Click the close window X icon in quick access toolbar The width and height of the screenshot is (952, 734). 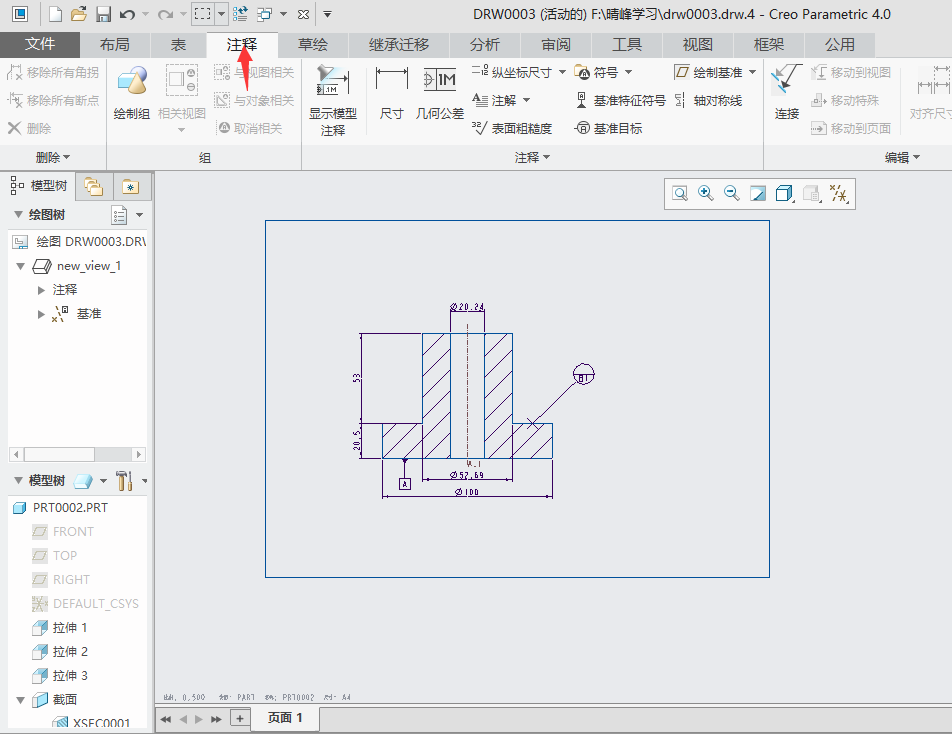(x=304, y=14)
